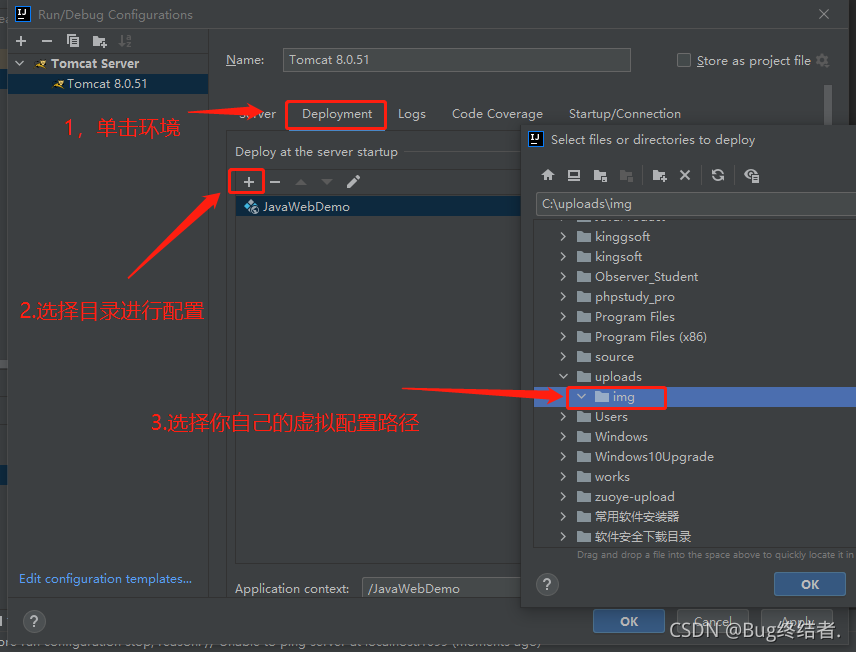
Task: Move deployment entry down
Action: [326, 182]
